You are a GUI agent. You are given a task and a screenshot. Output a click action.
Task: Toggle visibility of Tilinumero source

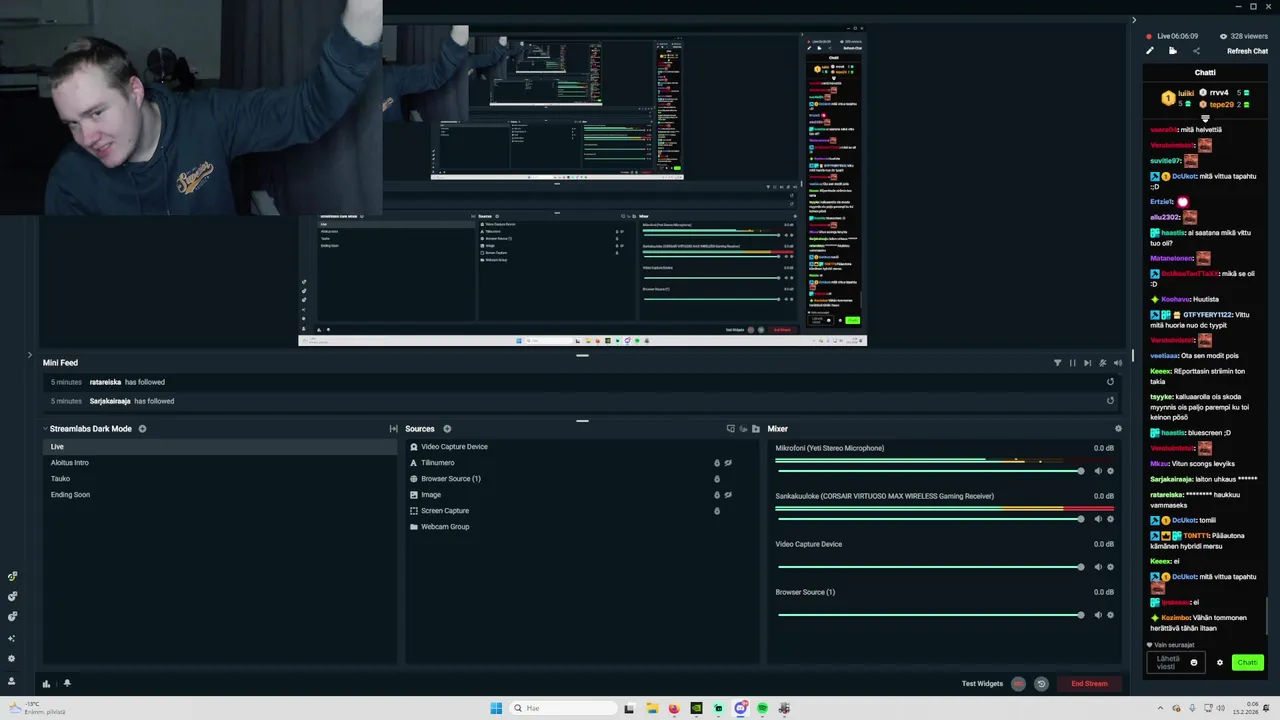point(728,463)
